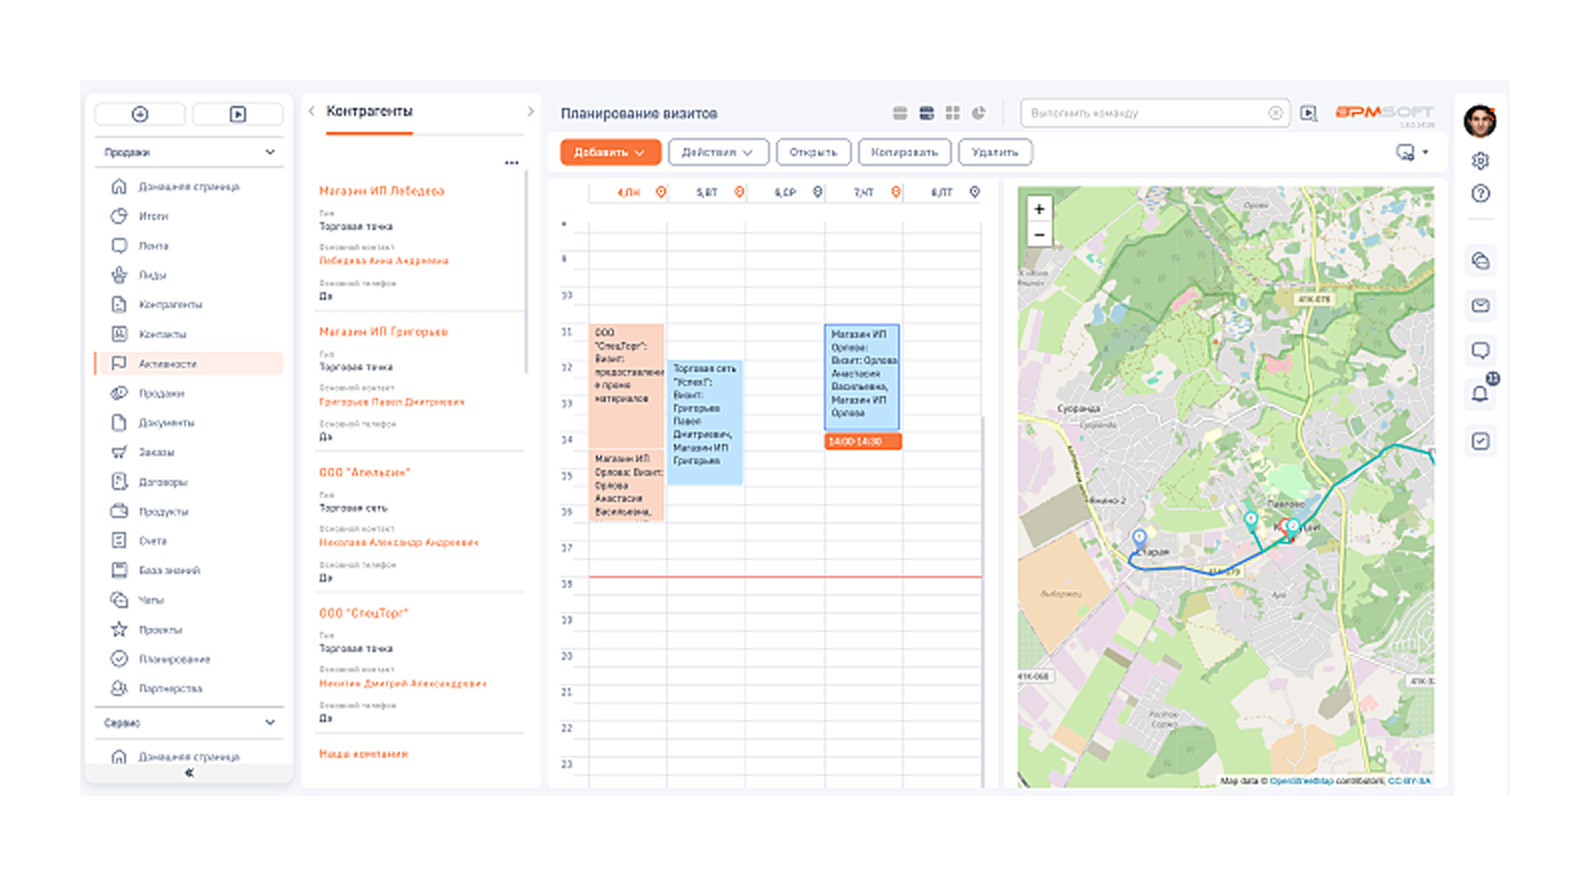Screen dimensions: 1590x876
Task: Open the Действия dropdown
Action: click(717, 152)
